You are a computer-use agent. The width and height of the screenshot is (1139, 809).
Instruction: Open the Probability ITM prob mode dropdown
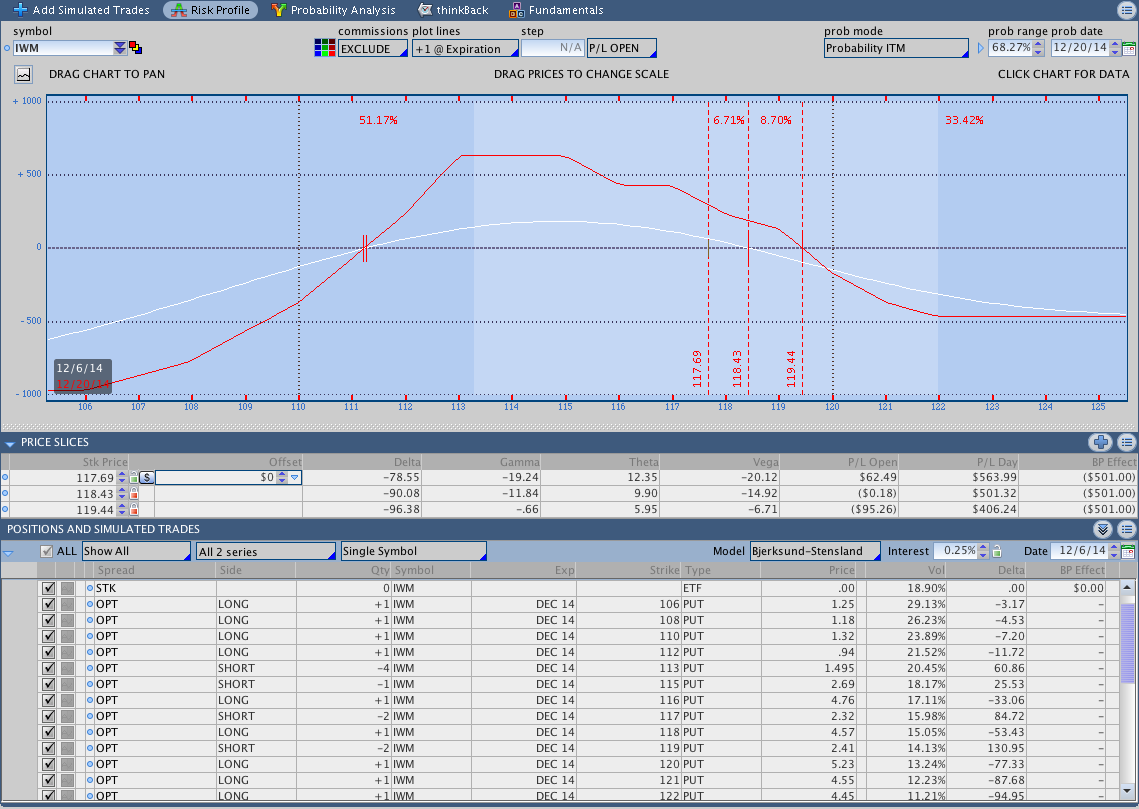896,48
